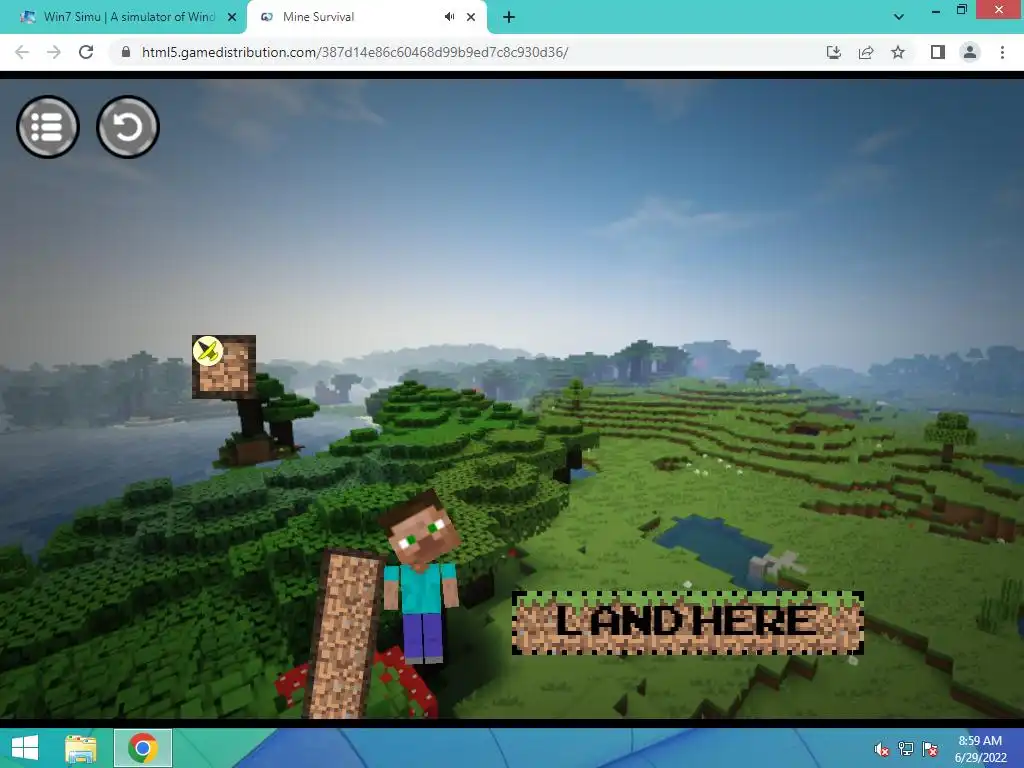The image size is (1024, 768).
Task: Open the game level menu list button
Action: click(x=48, y=127)
